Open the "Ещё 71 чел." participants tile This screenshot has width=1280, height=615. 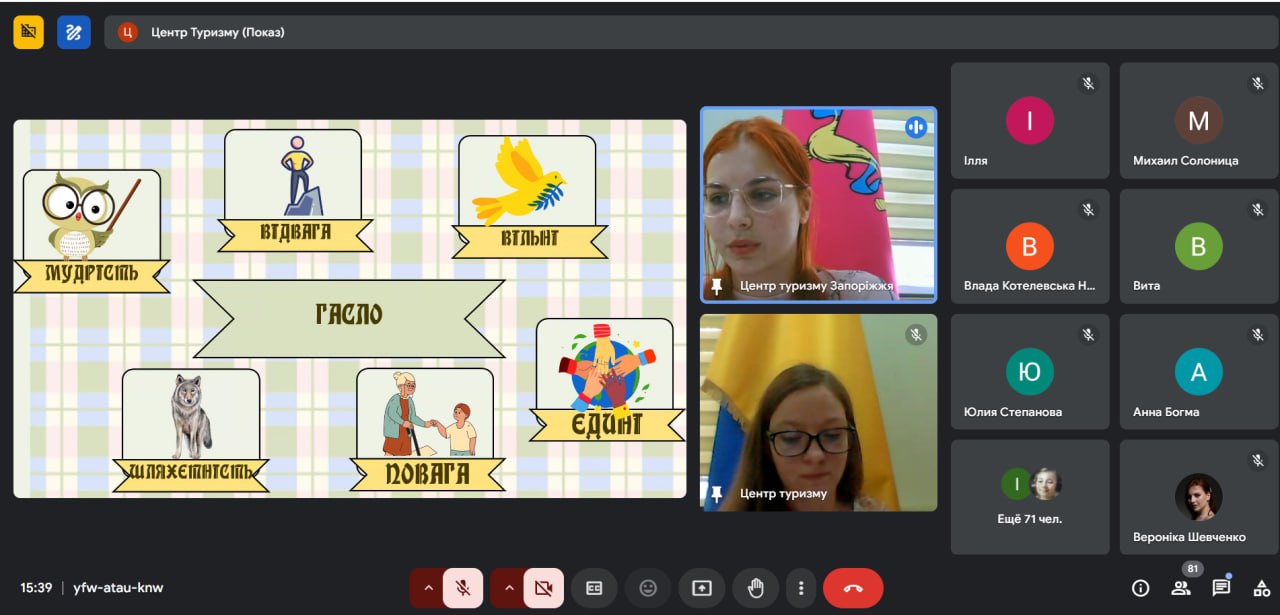pyautogui.click(x=1030, y=497)
